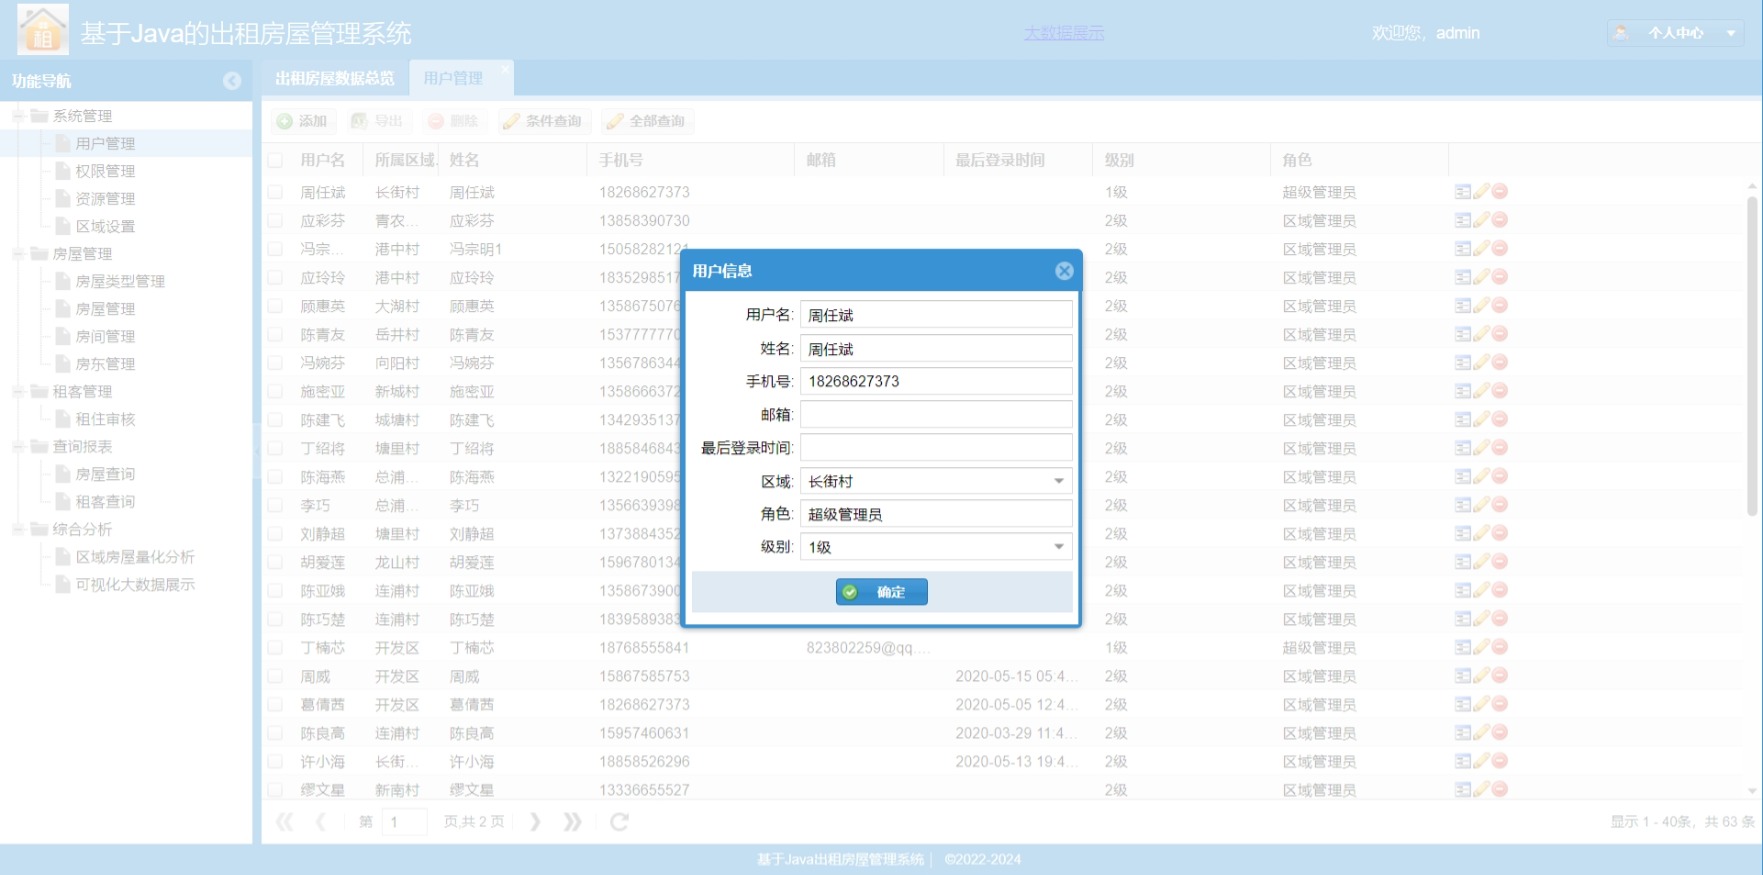Click the 手机号 field with 18268627373
This screenshot has width=1763, height=875.
click(x=936, y=381)
